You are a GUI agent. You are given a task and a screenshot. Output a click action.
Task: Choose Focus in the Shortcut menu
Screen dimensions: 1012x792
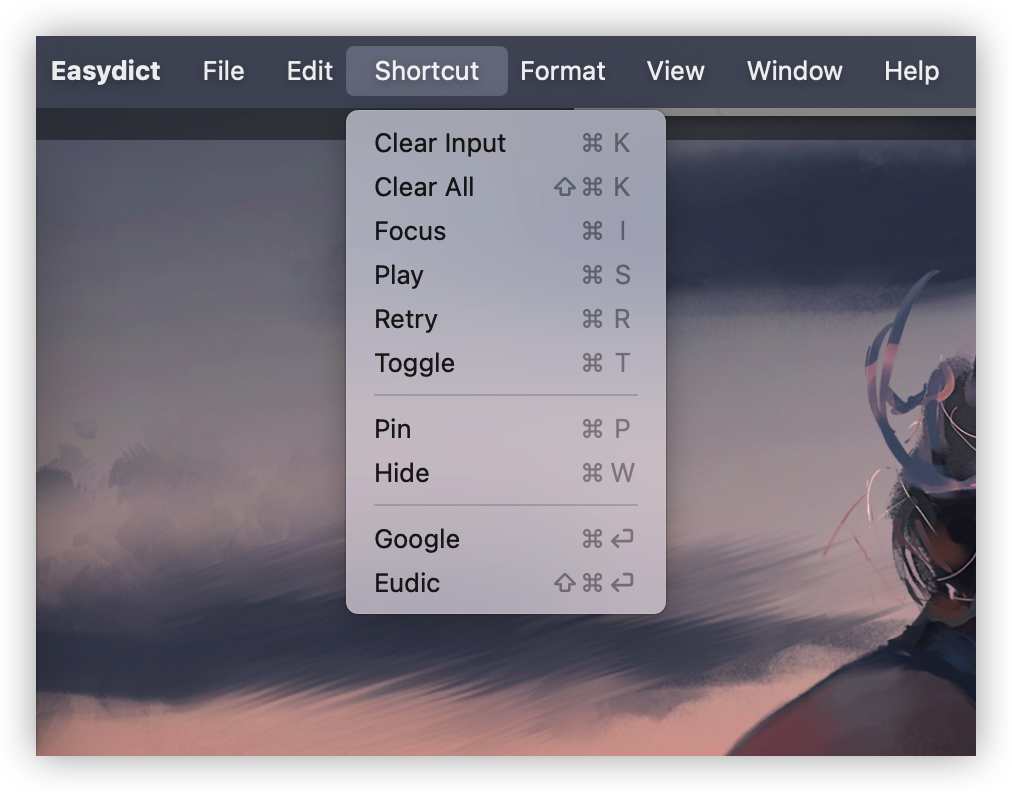pos(506,231)
